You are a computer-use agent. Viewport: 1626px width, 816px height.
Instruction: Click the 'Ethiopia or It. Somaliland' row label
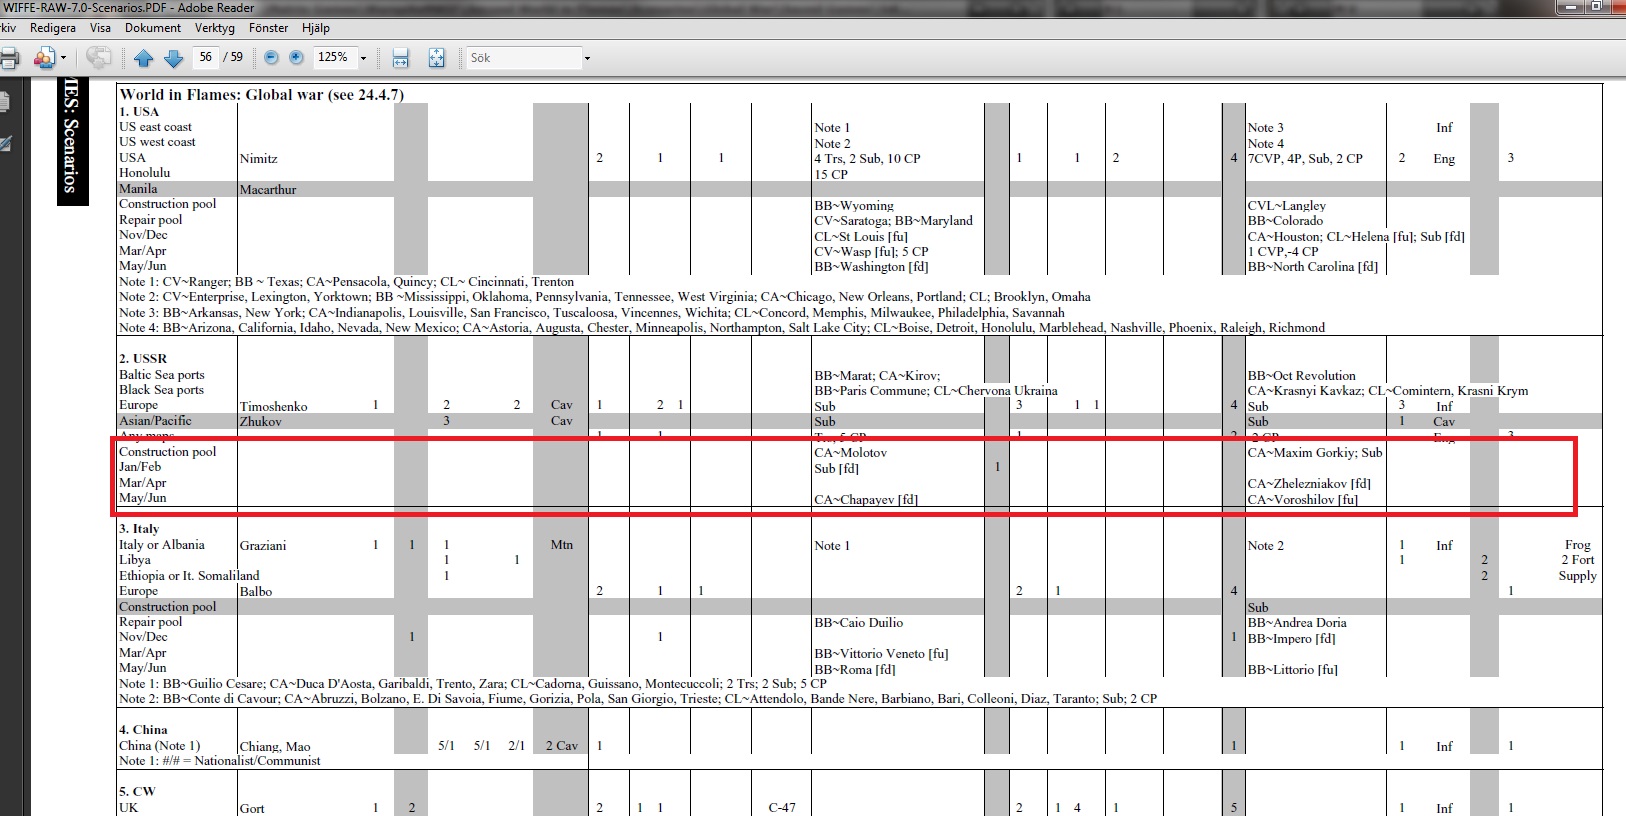pyautogui.click(x=189, y=575)
